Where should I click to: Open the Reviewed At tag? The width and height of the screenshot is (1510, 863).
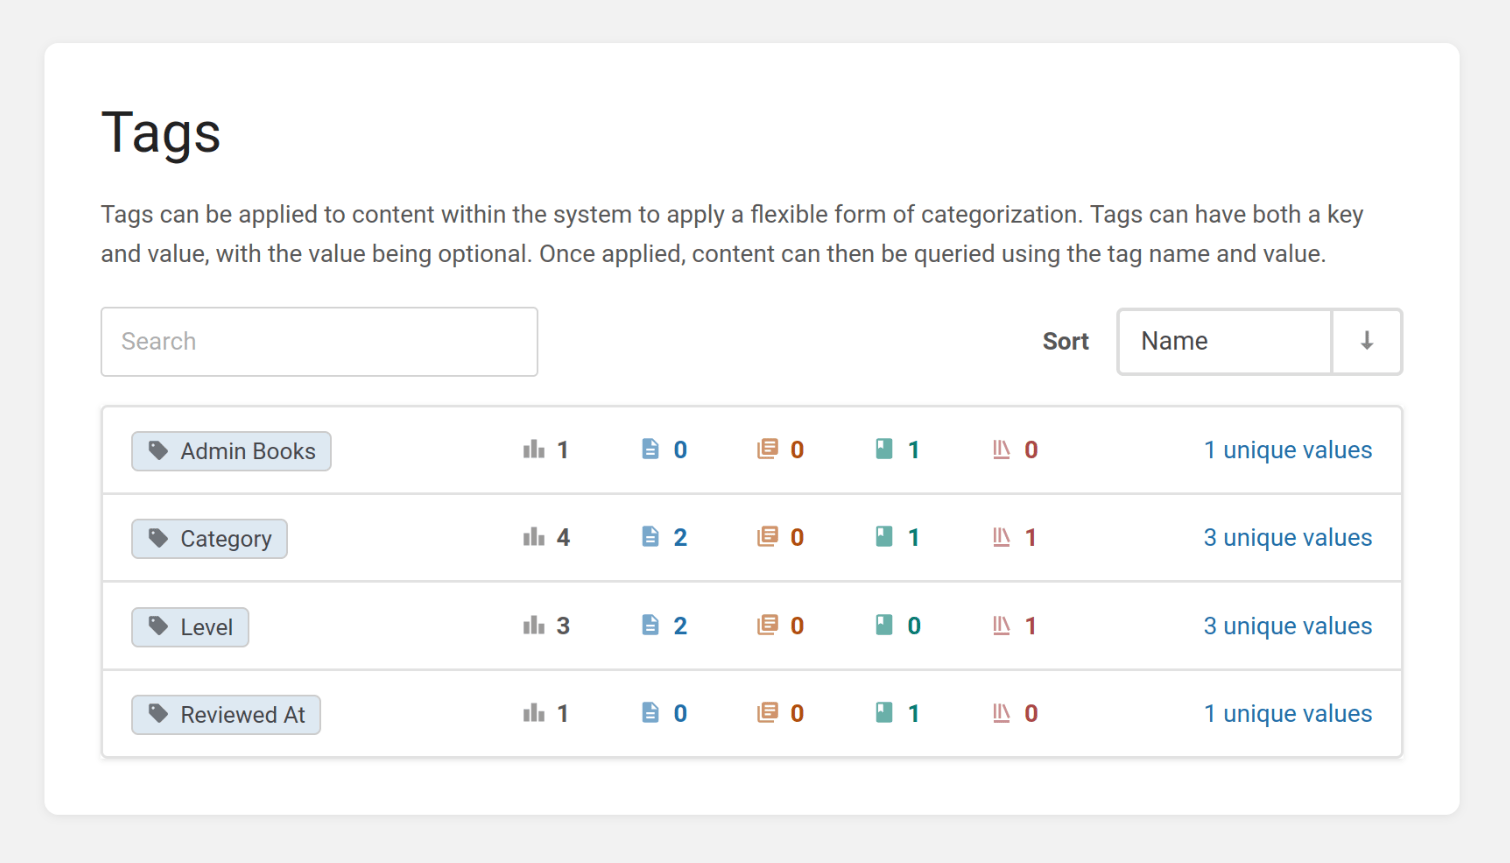tap(226, 715)
